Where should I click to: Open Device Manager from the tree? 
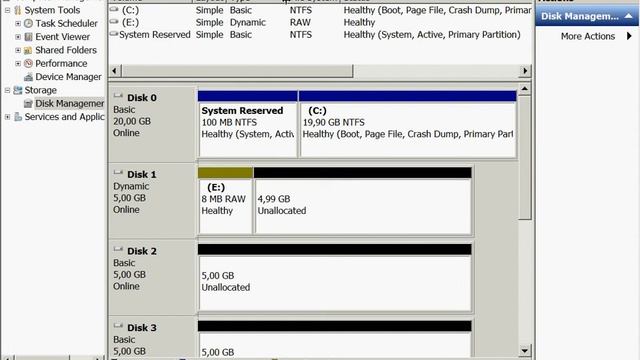(x=68, y=77)
